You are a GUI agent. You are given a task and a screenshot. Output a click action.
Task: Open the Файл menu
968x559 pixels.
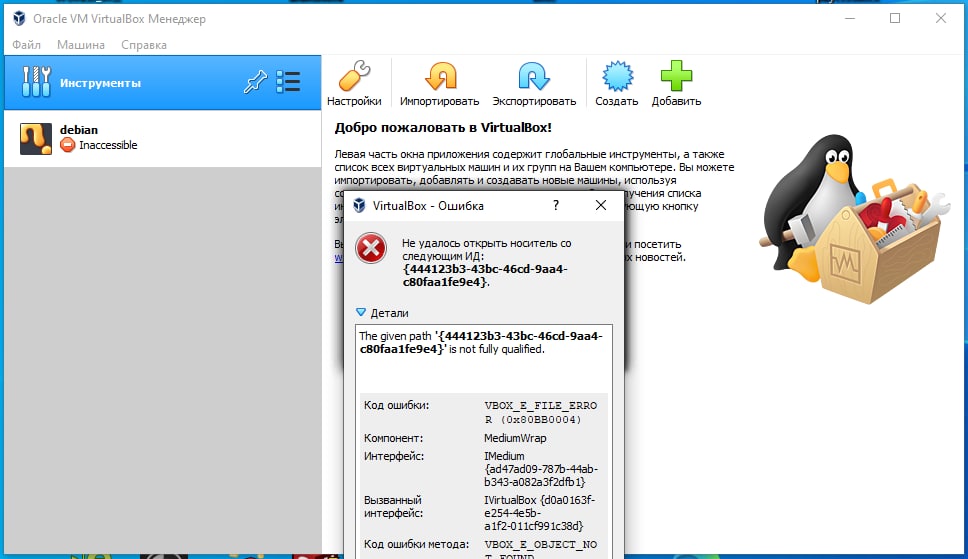pos(27,44)
